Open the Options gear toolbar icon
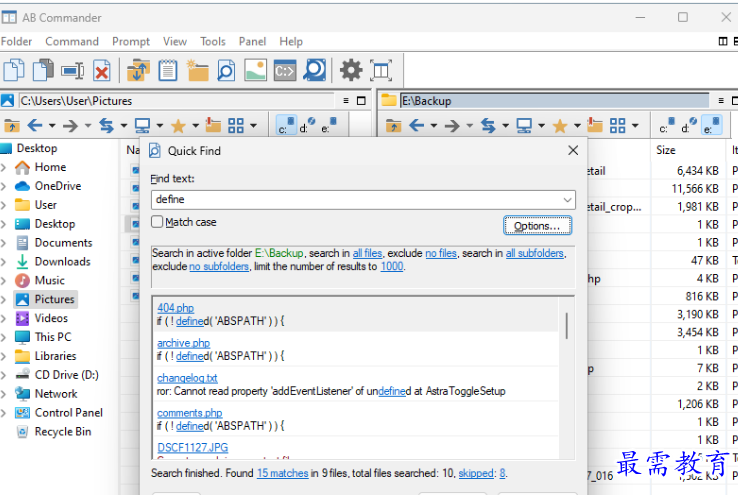This screenshot has width=738, height=495. click(x=351, y=70)
